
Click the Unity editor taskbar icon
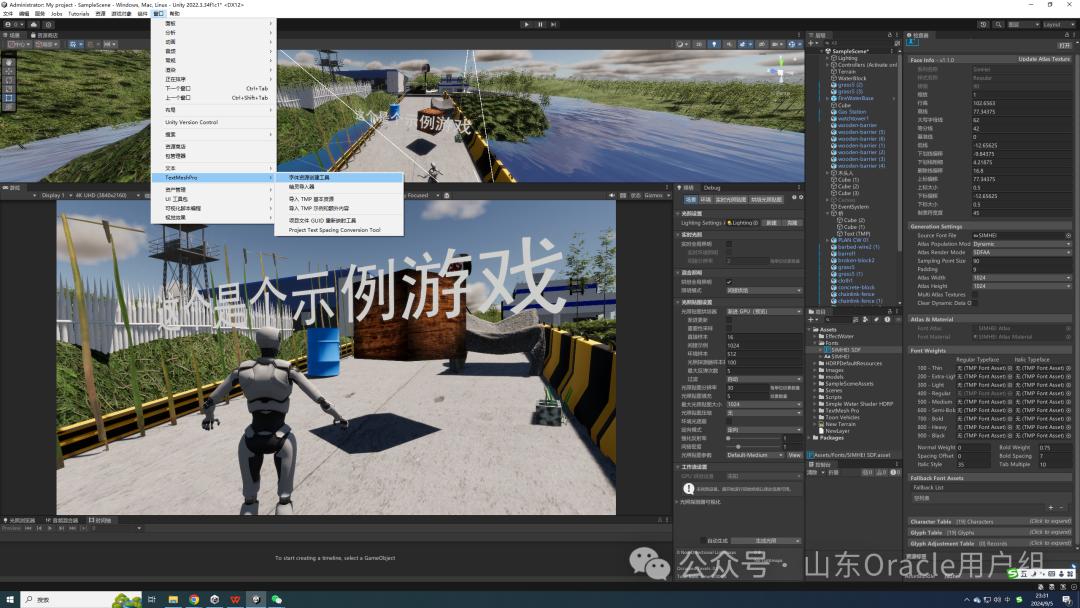[256, 600]
